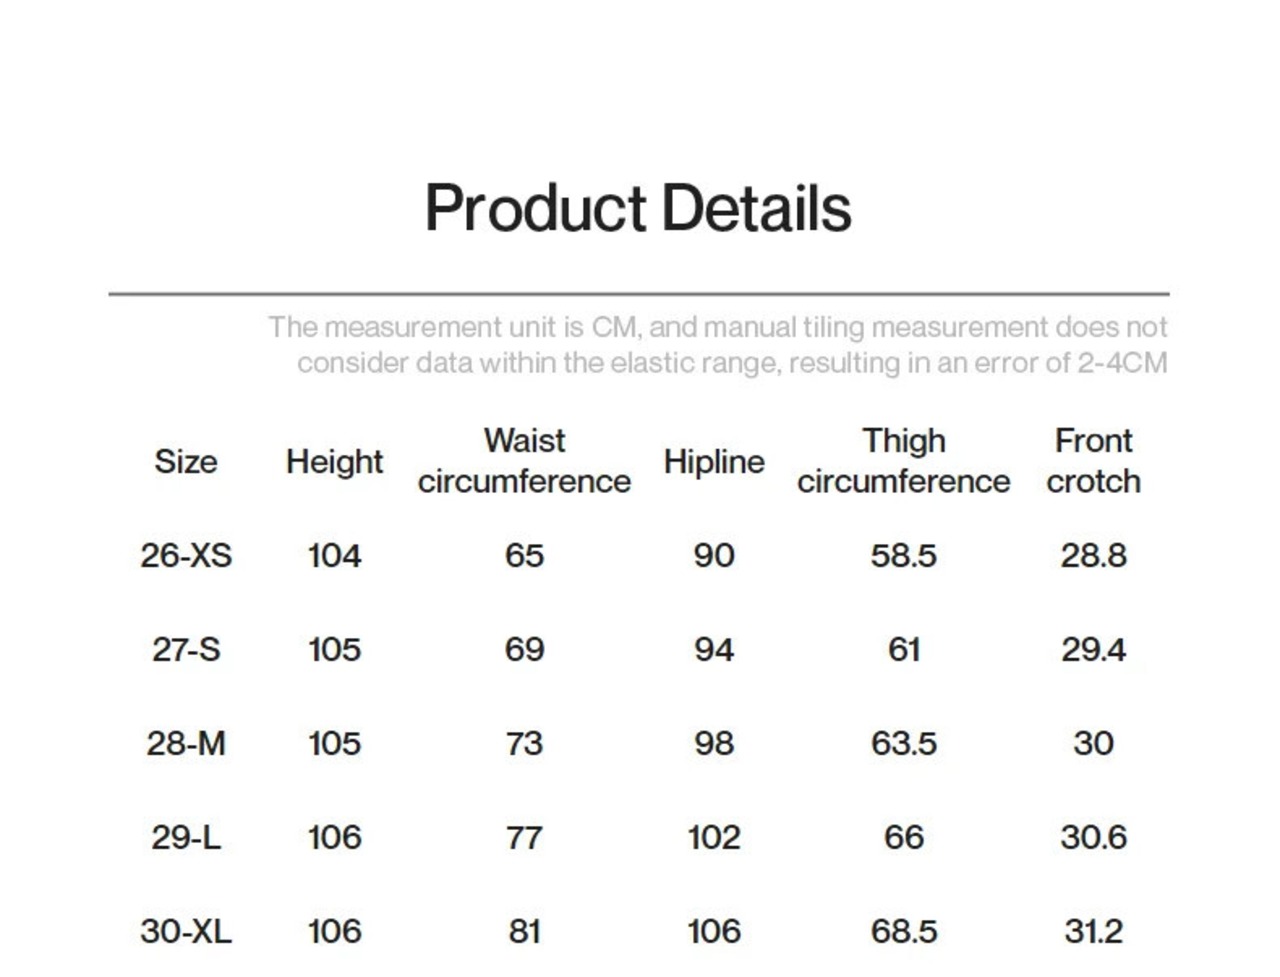Select the Height column header
The width and height of the screenshot is (1280, 977).
pos(334,461)
